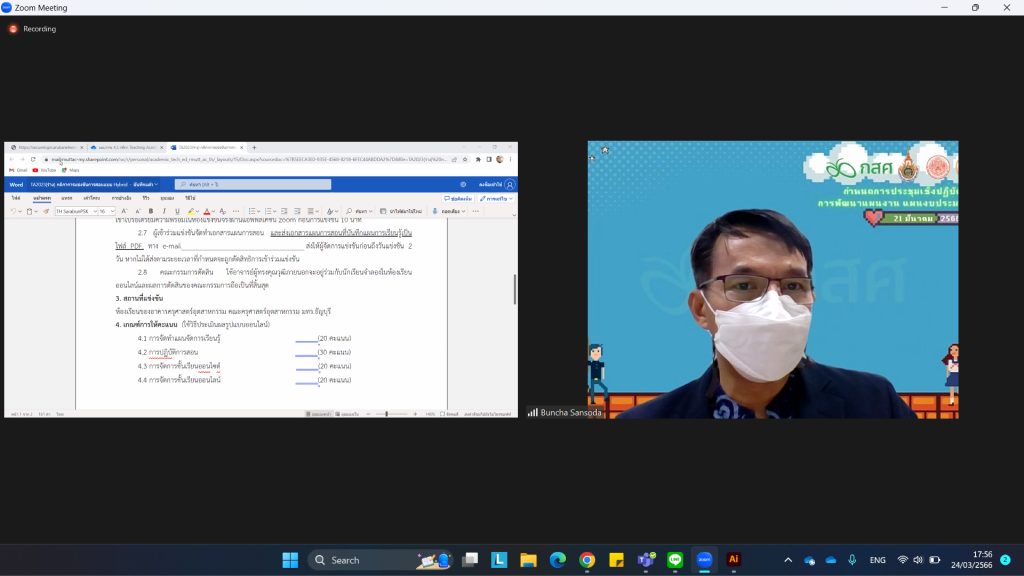Click the Word app logo in the shared screen
The height and width of the screenshot is (576, 1024).
(16, 185)
